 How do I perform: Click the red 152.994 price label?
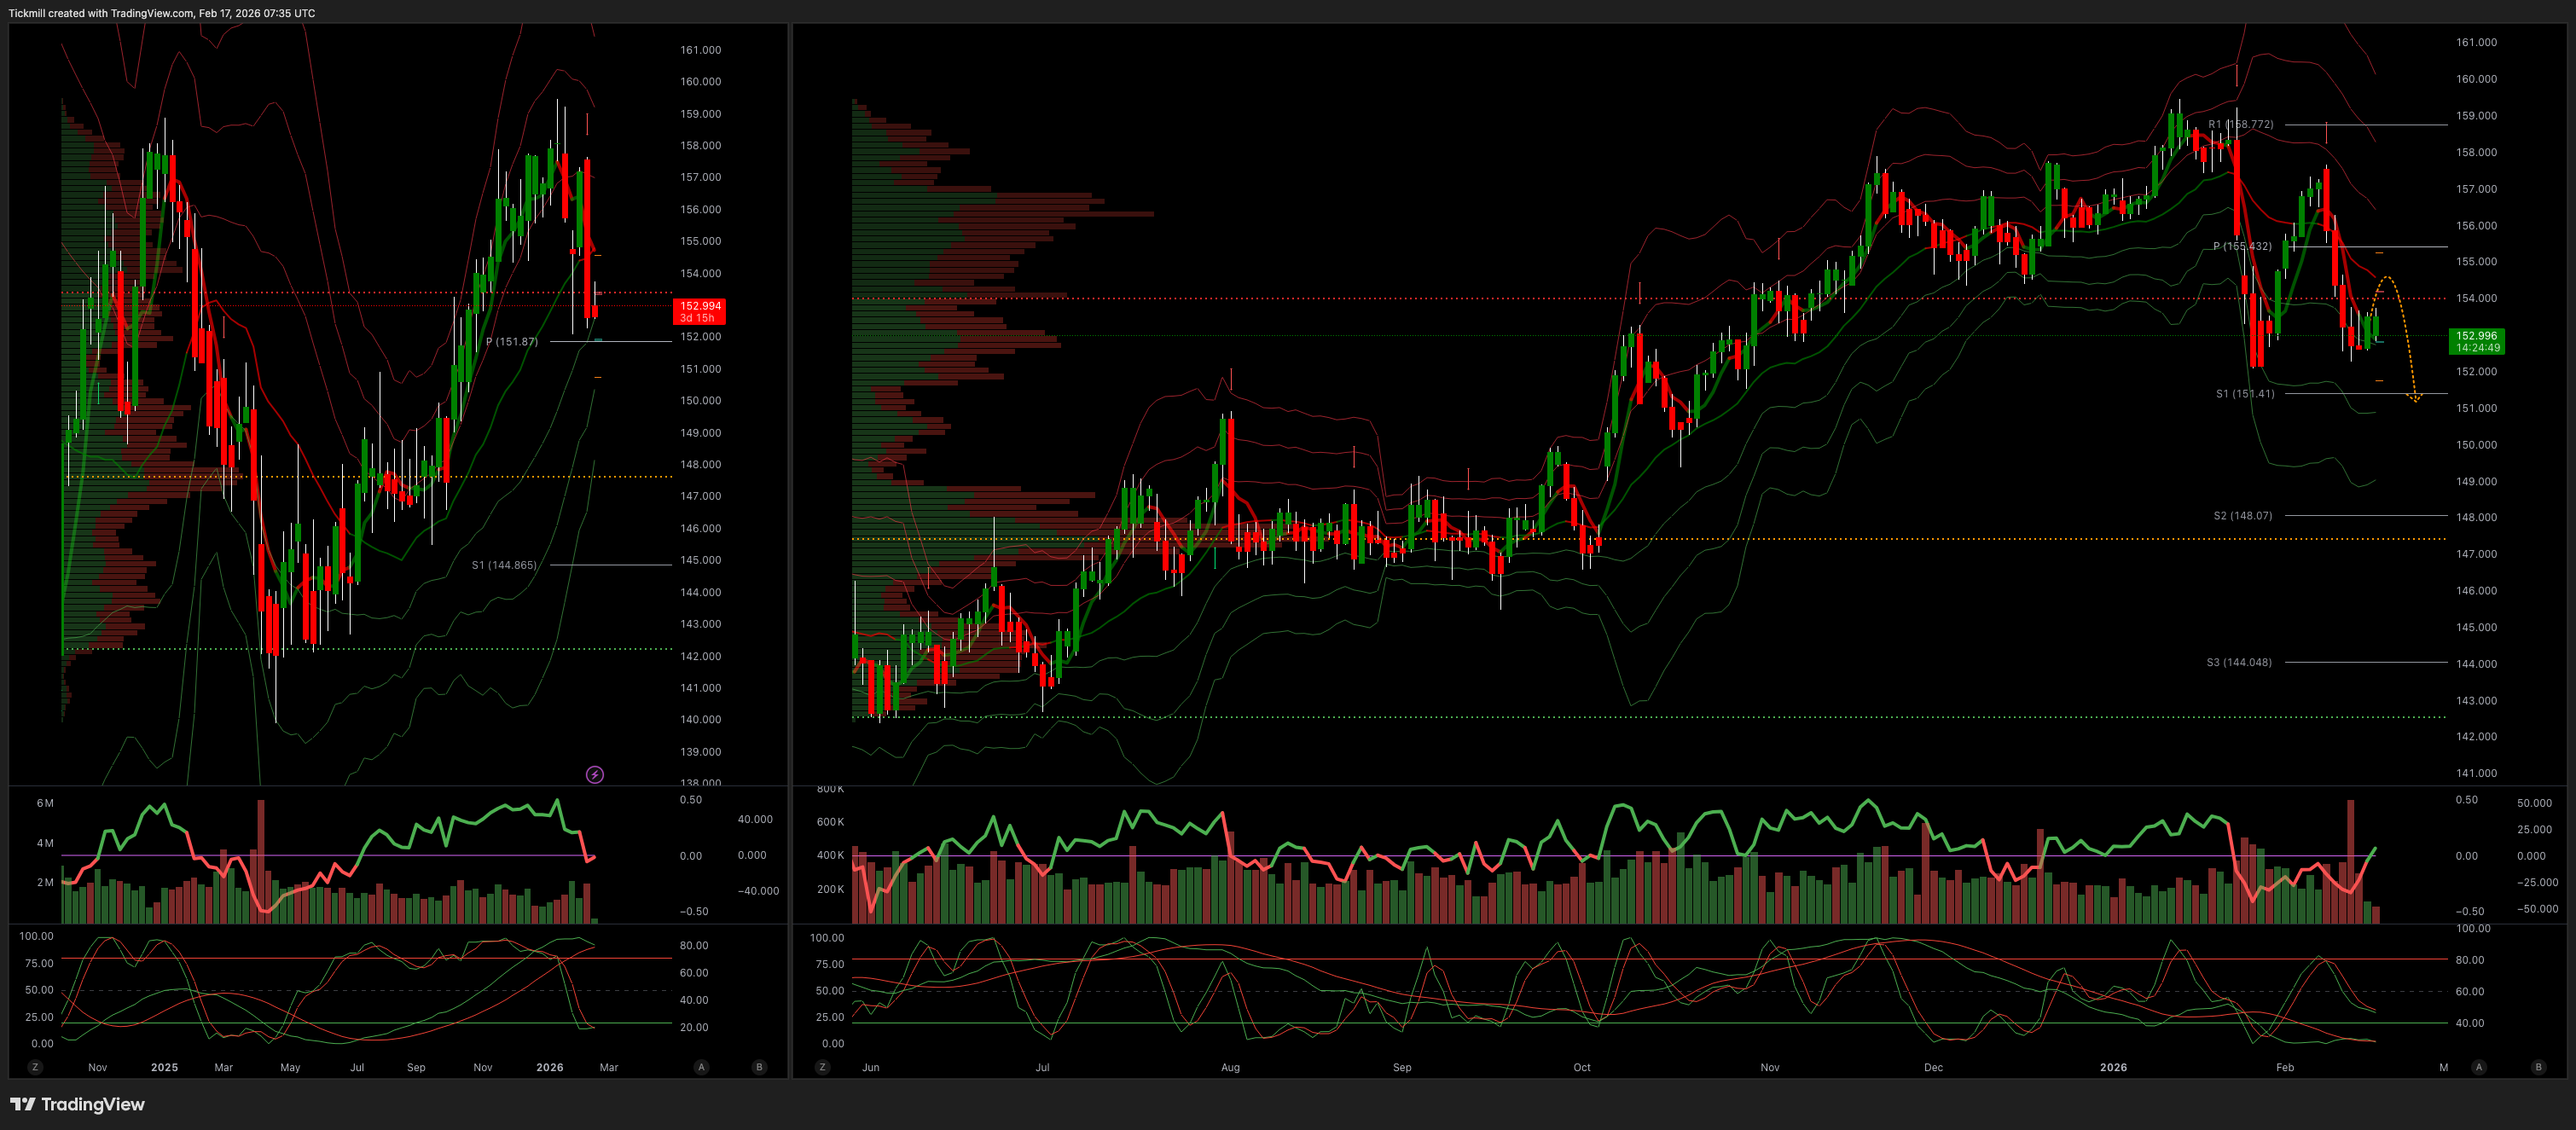pos(699,311)
